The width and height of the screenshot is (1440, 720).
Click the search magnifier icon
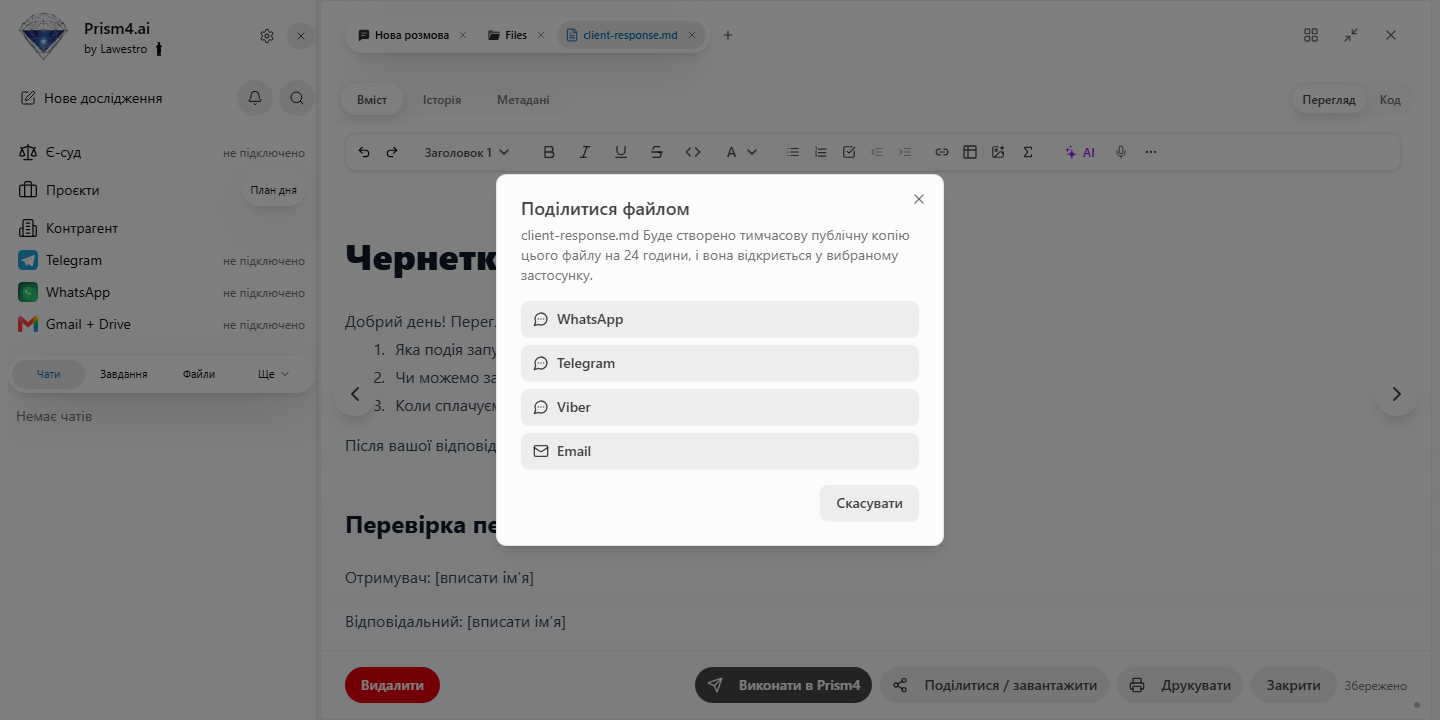[x=297, y=98]
